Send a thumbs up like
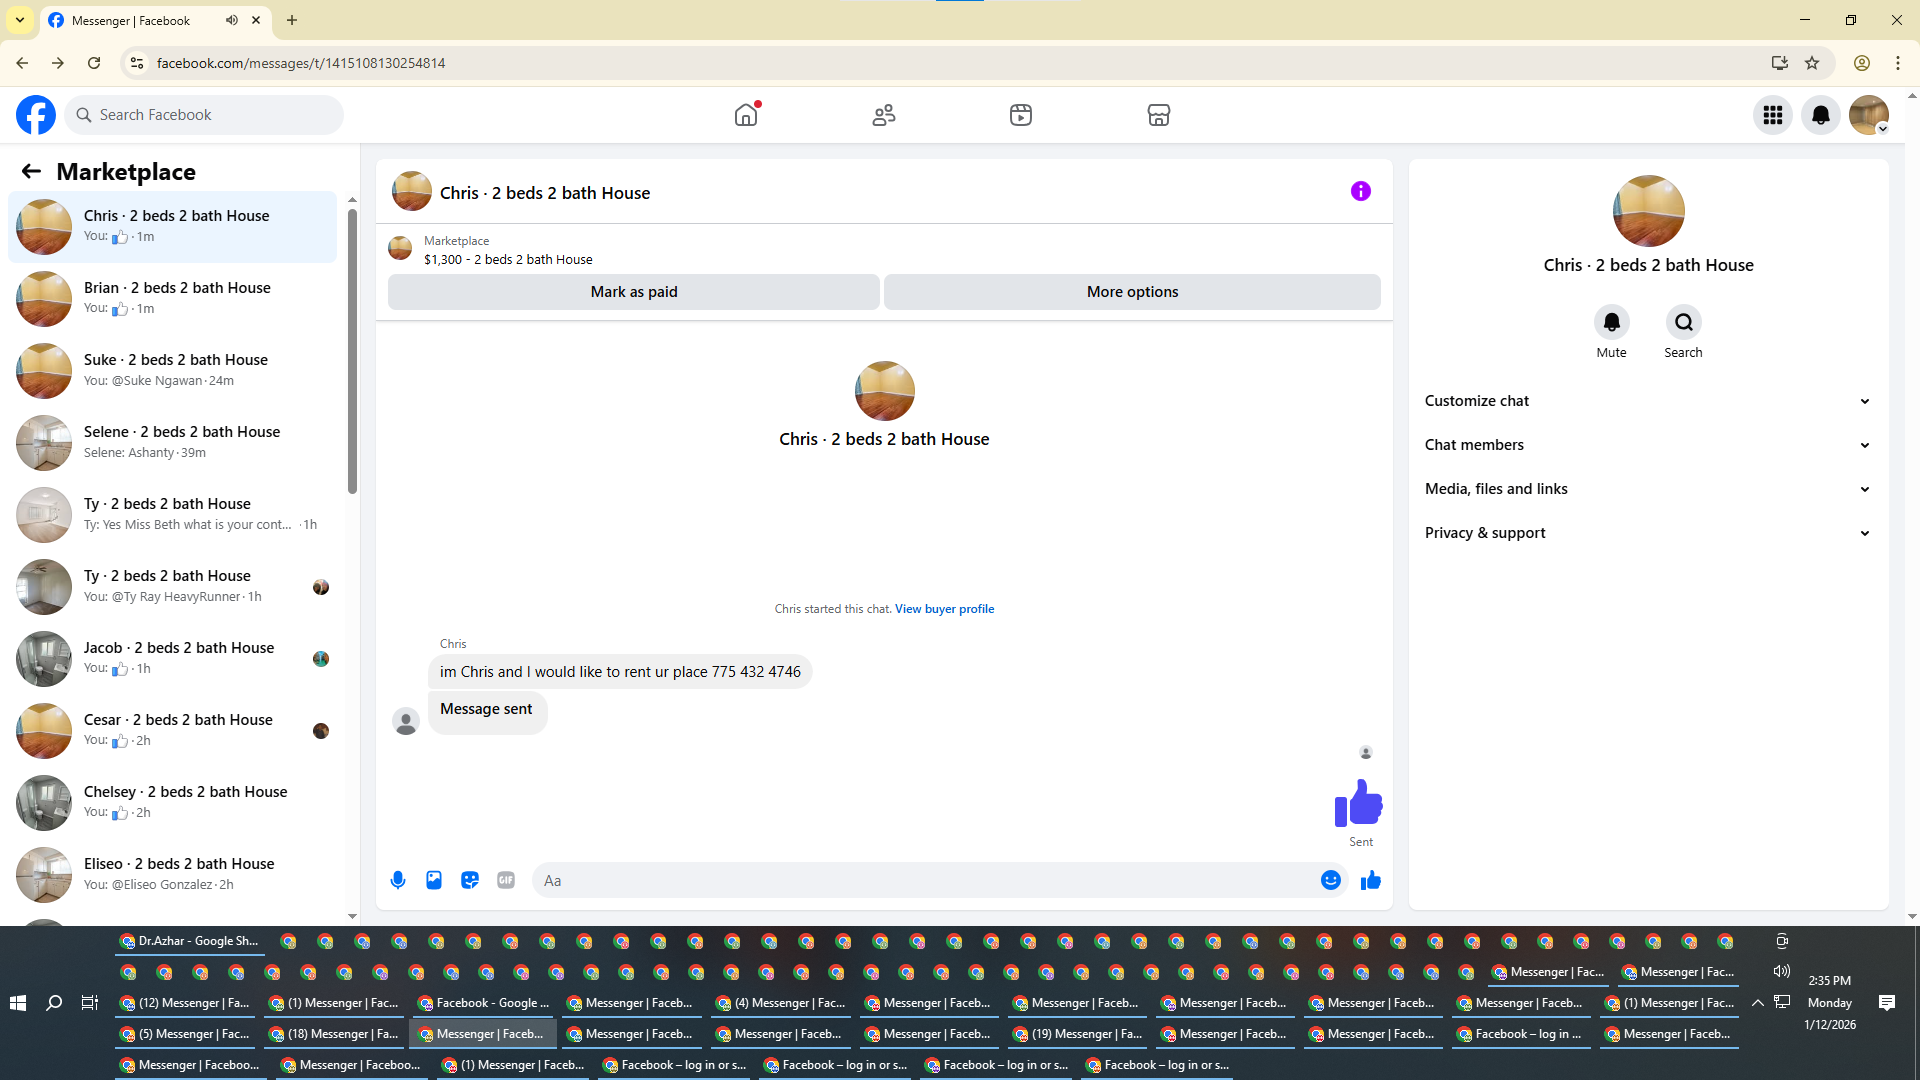This screenshot has height=1080, width=1920. click(x=1370, y=880)
